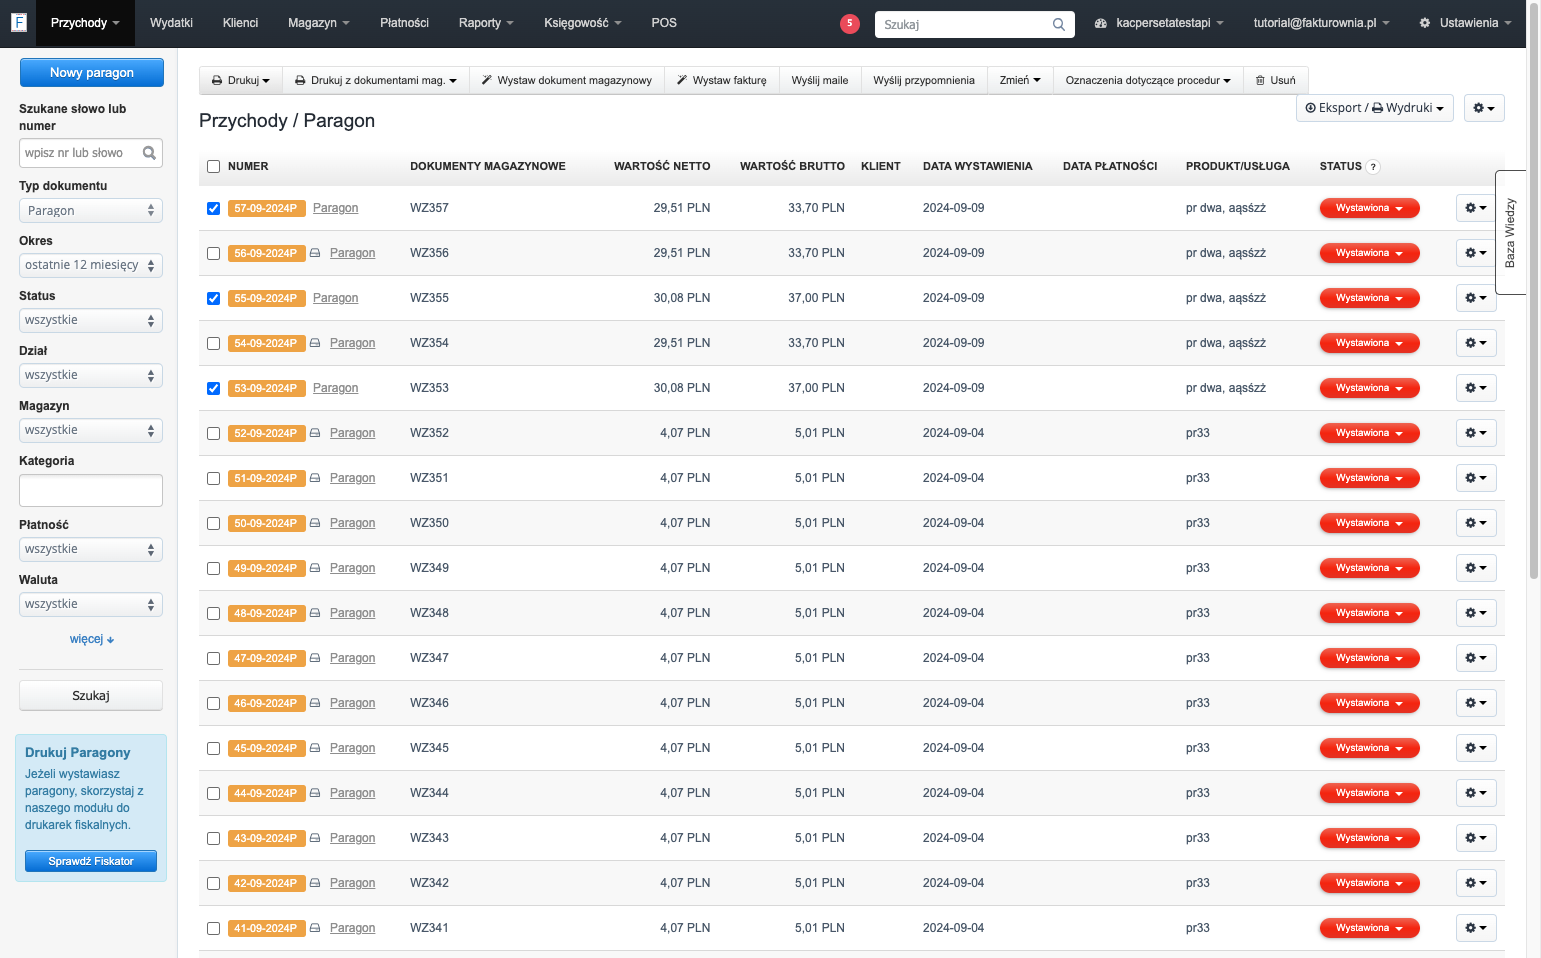Open Wystawiona status dropdown for 53-09-2024P

tap(1369, 388)
